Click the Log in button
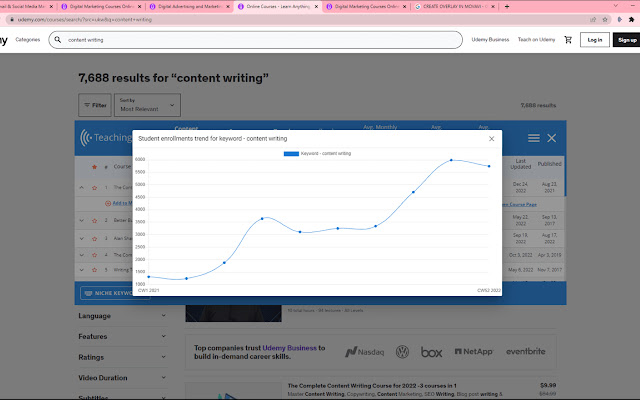 point(595,40)
